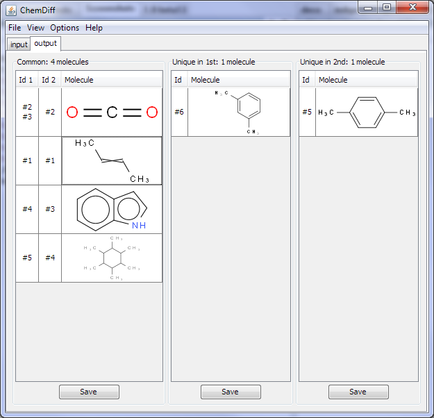The image size is (434, 418).
Task: Save the Unique in 1st list
Action: point(231,392)
